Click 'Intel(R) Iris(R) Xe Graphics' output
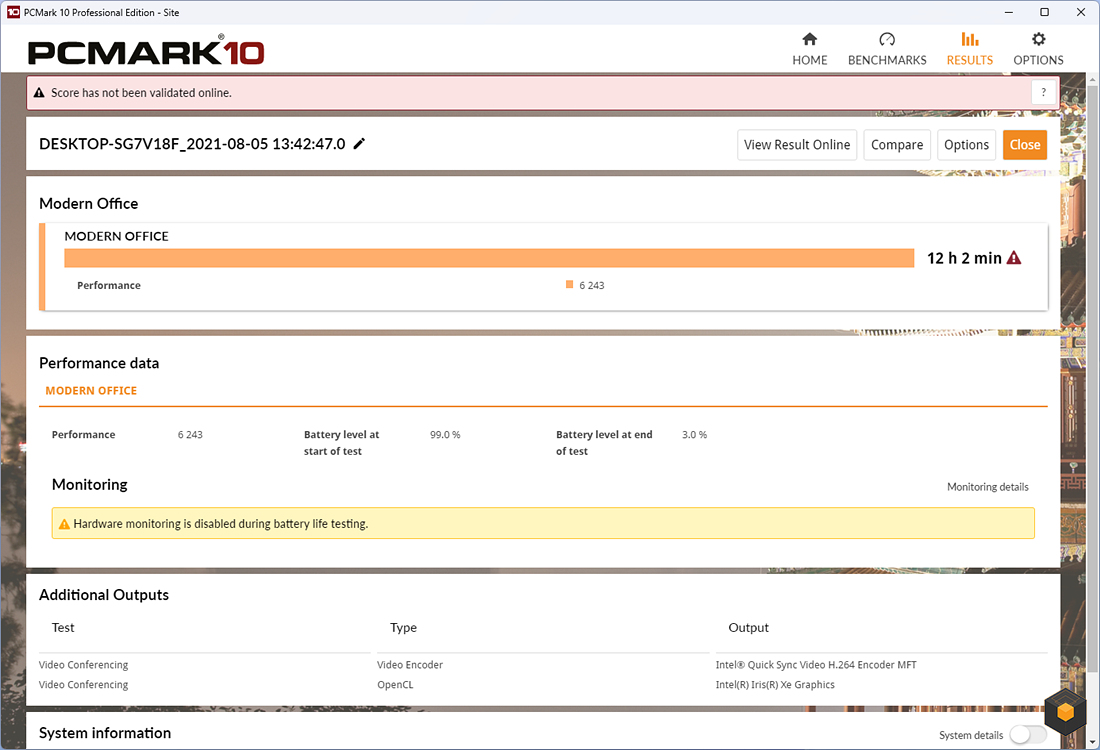This screenshot has width=1100, height=750. [775, 685]
